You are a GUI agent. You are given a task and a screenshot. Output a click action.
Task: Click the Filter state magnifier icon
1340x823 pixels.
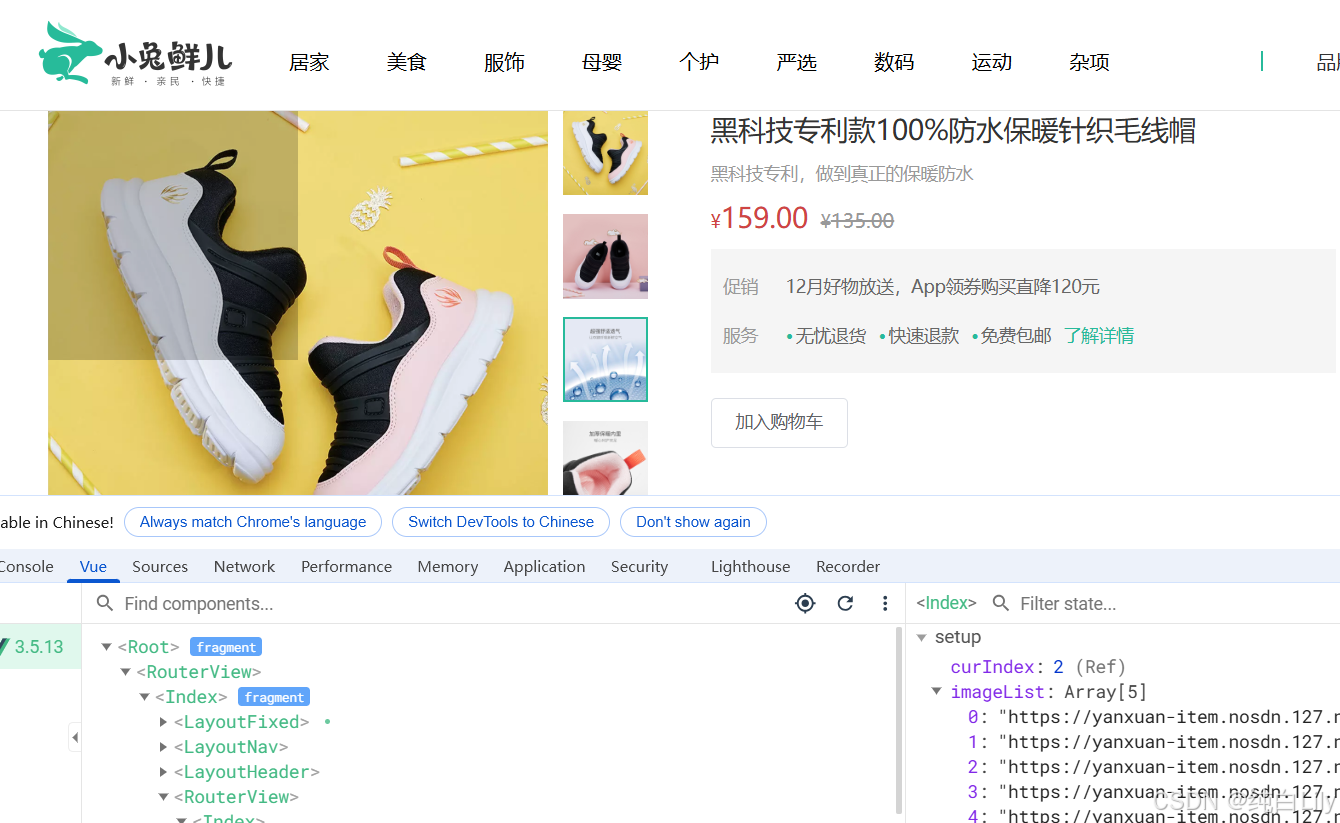1001,603
